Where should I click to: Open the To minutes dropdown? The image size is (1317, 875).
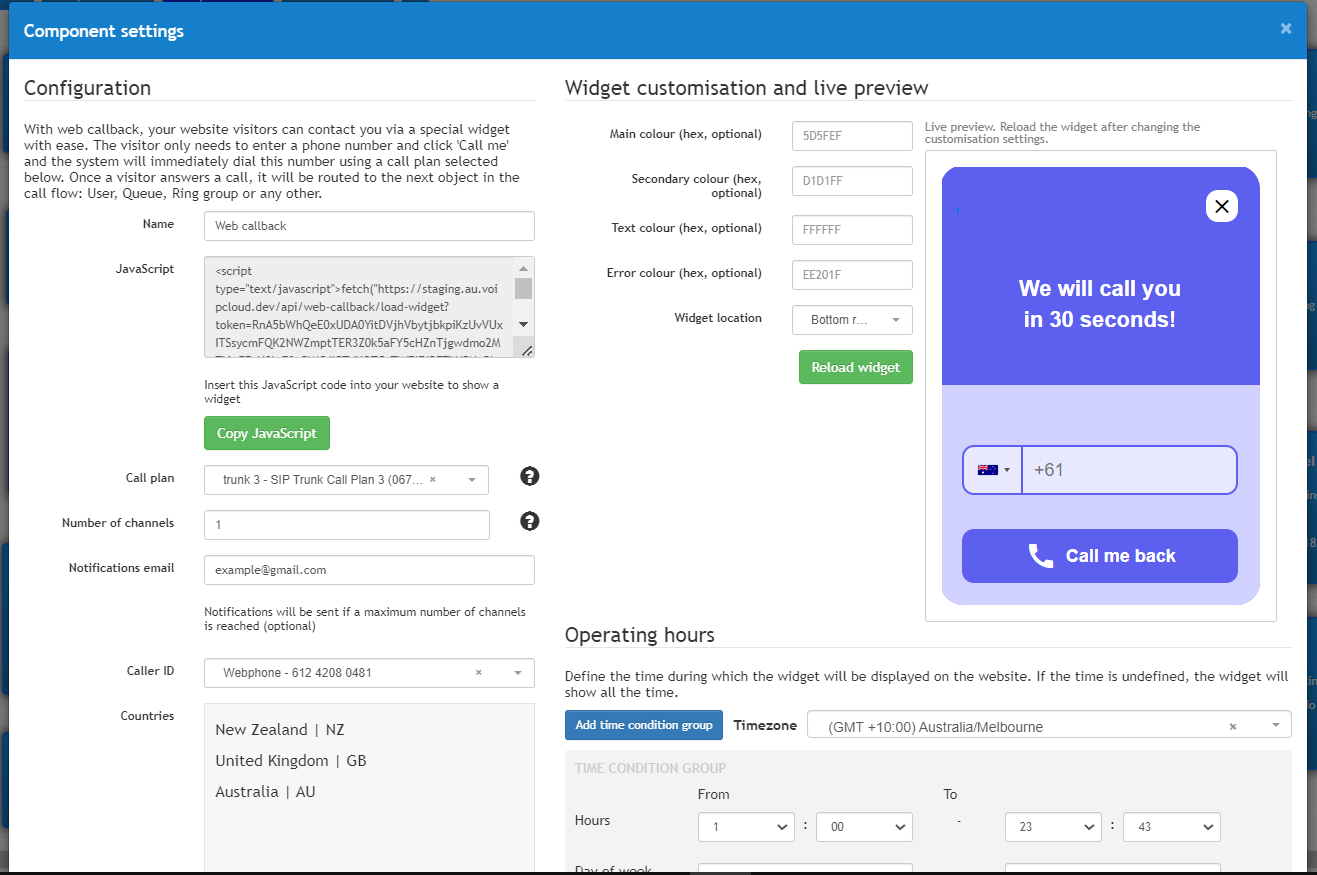point(1171,827)
